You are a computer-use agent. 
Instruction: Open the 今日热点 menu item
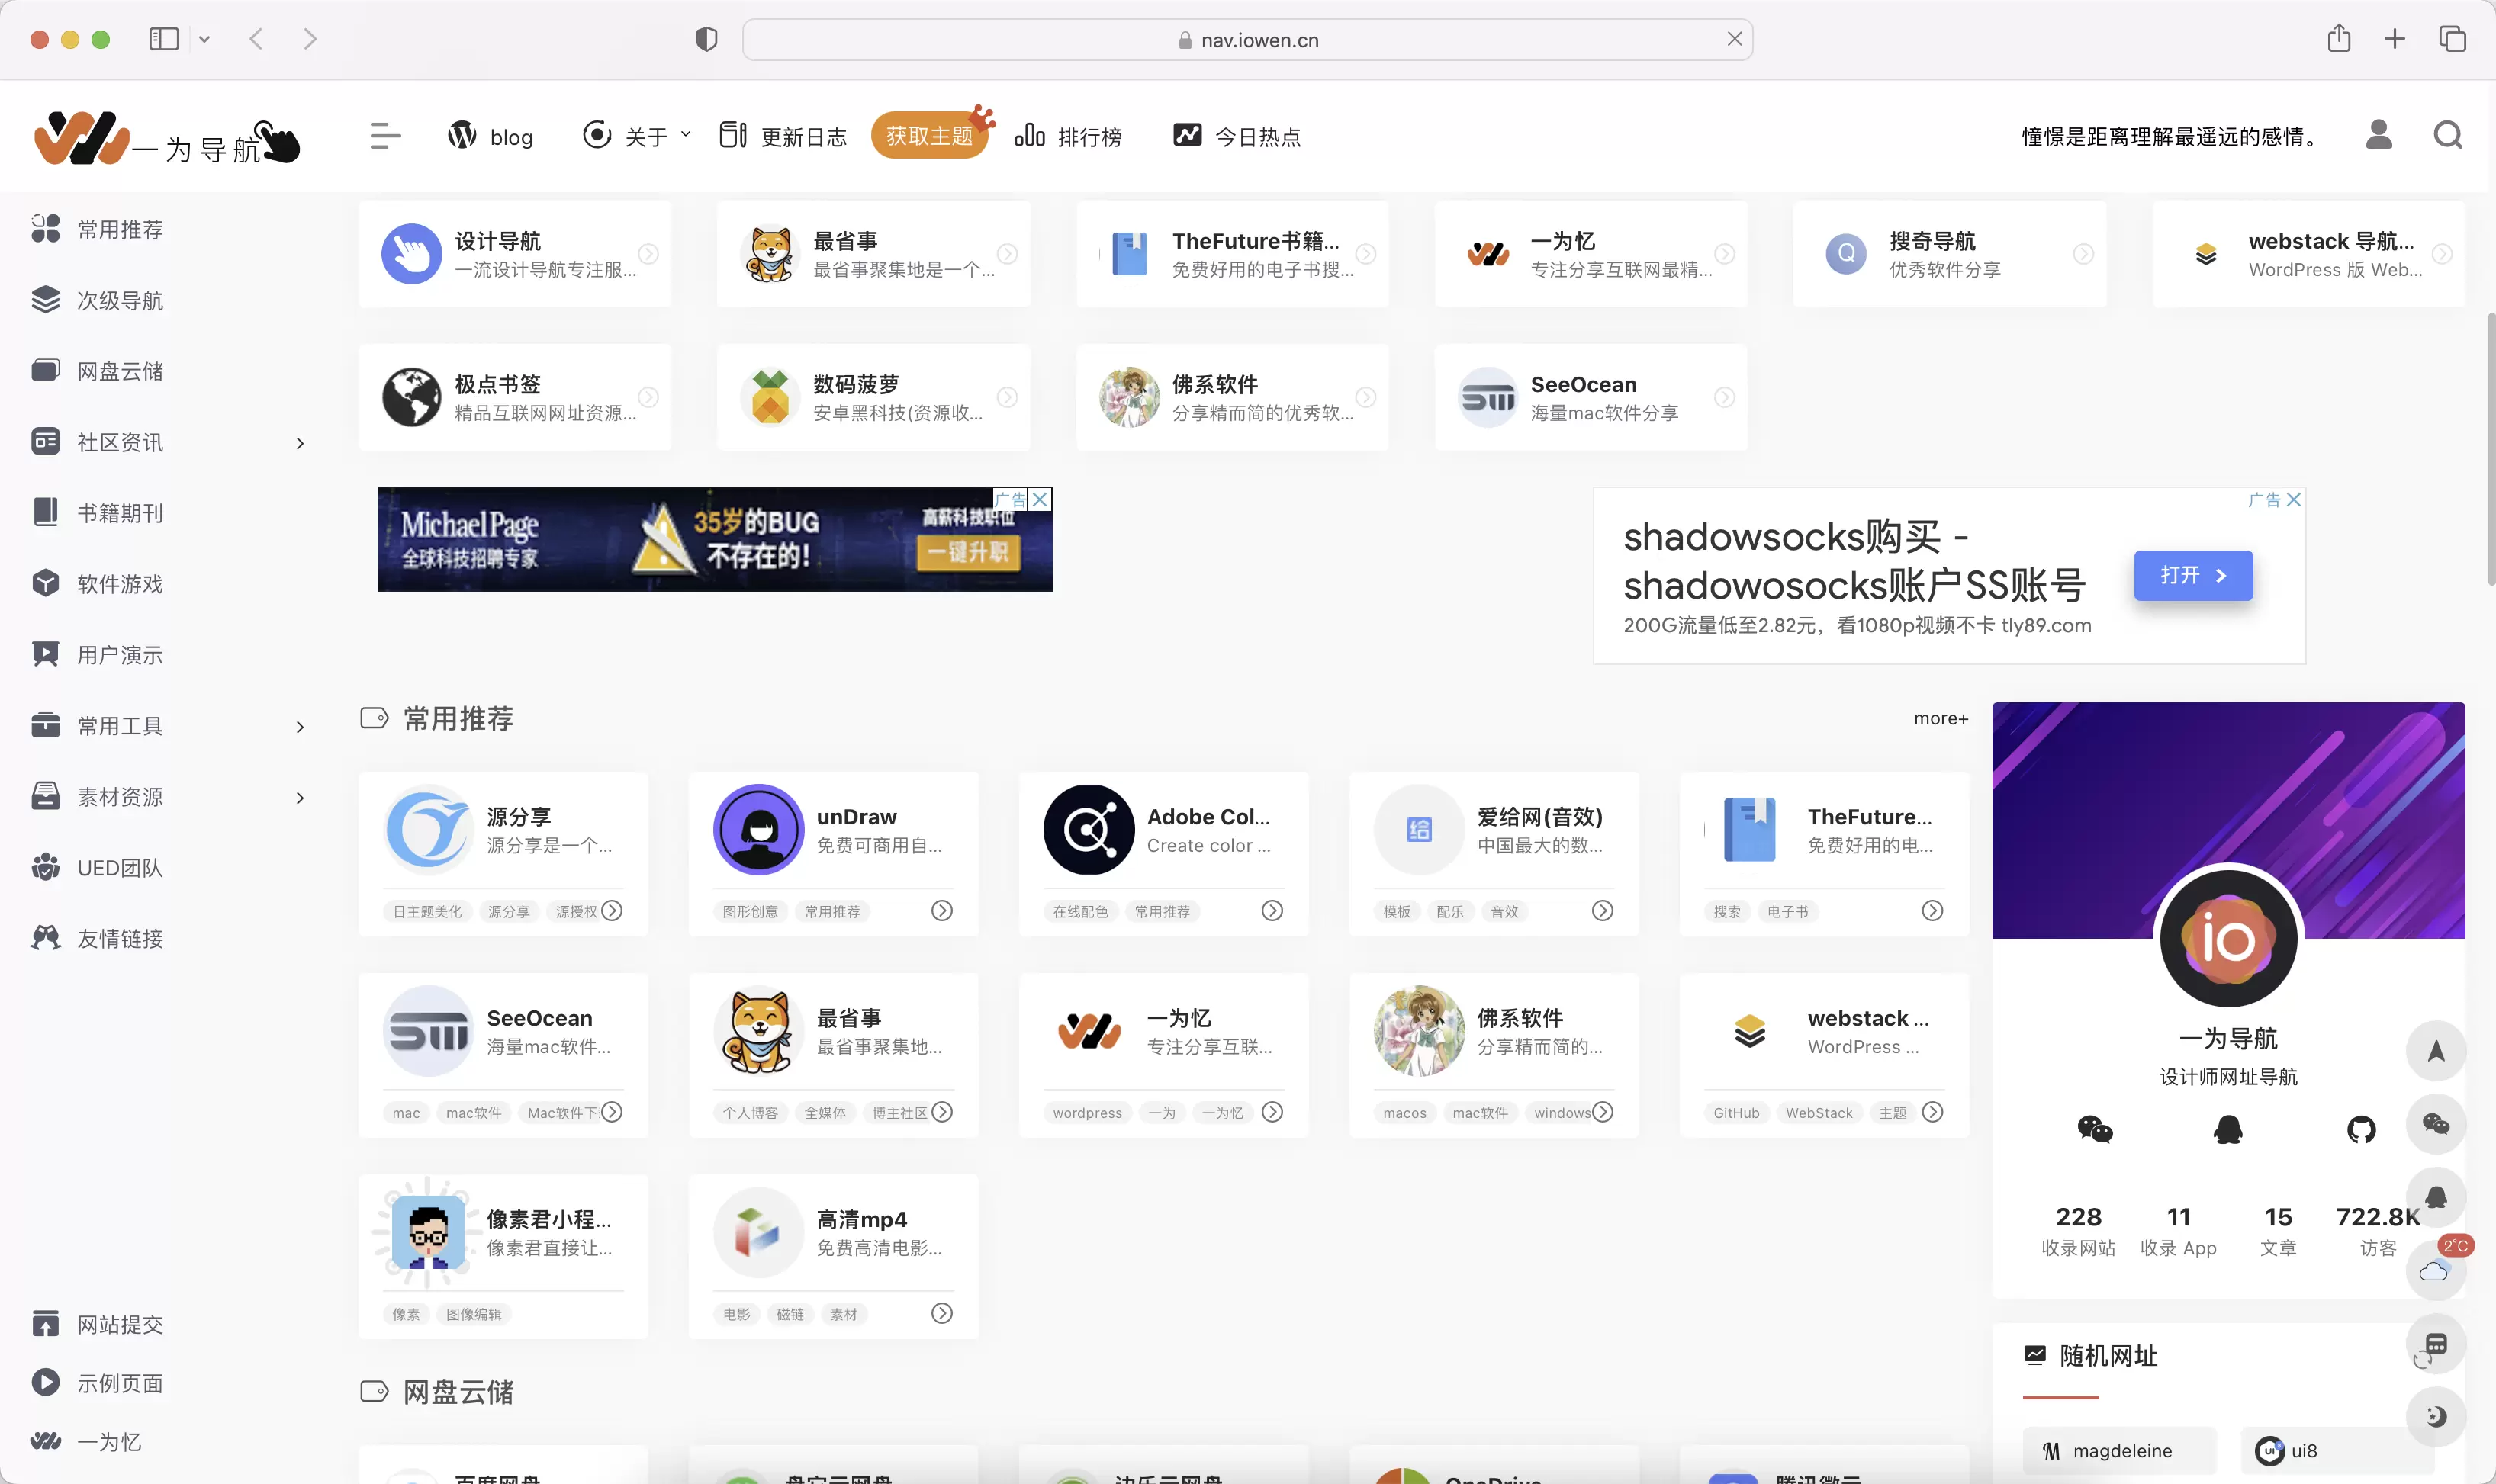pyautogui.click(x=1237, y=135)
